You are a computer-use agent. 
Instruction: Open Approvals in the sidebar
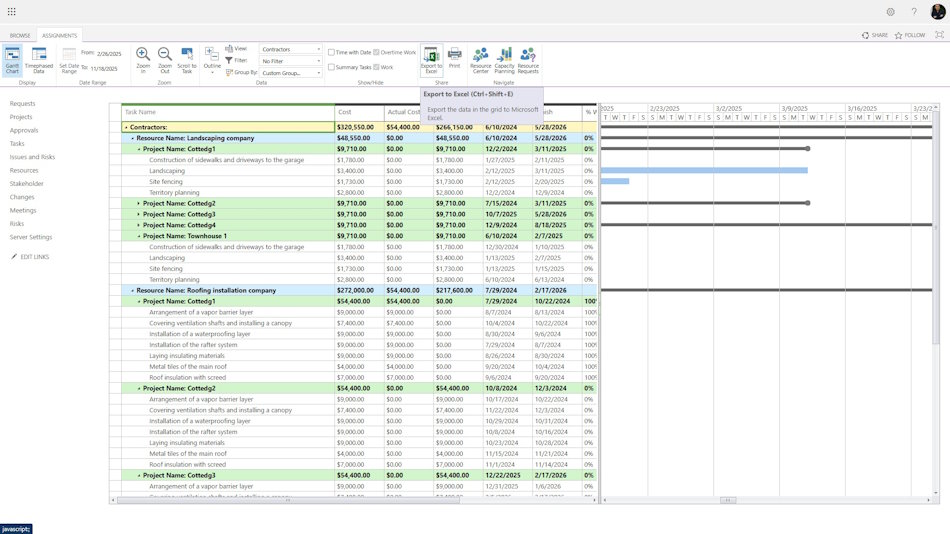[x=24, y=130]
